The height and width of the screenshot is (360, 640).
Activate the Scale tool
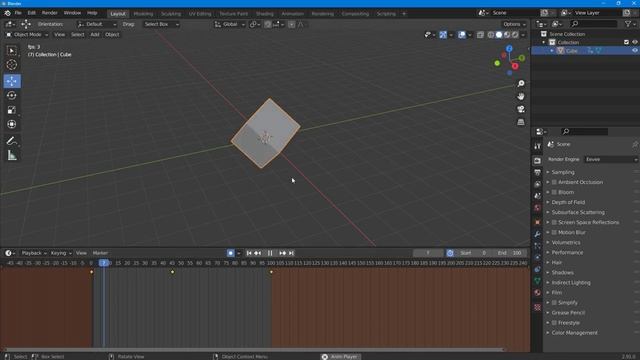click(12, 110)
